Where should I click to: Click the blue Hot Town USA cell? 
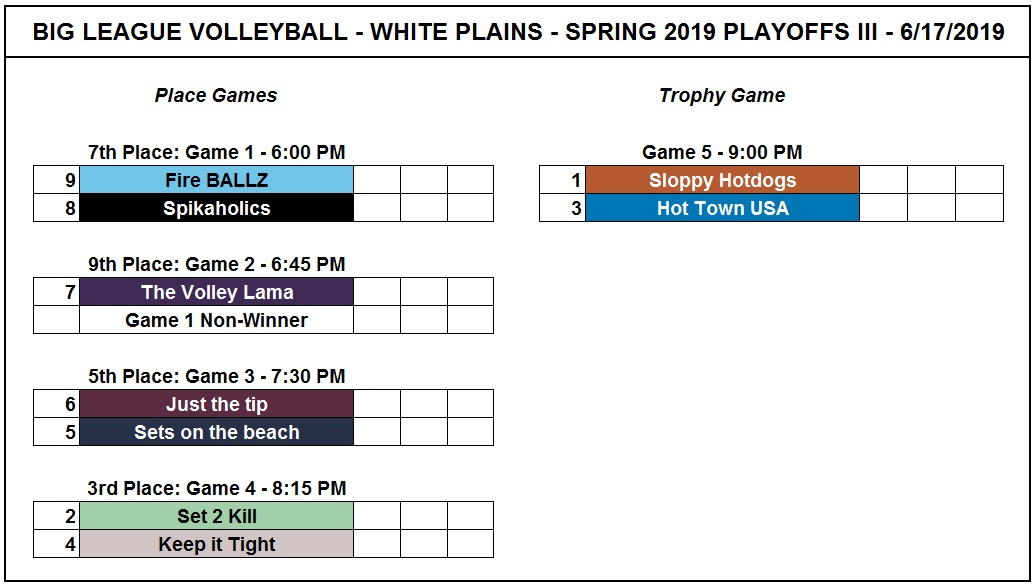tap(723, 208)
